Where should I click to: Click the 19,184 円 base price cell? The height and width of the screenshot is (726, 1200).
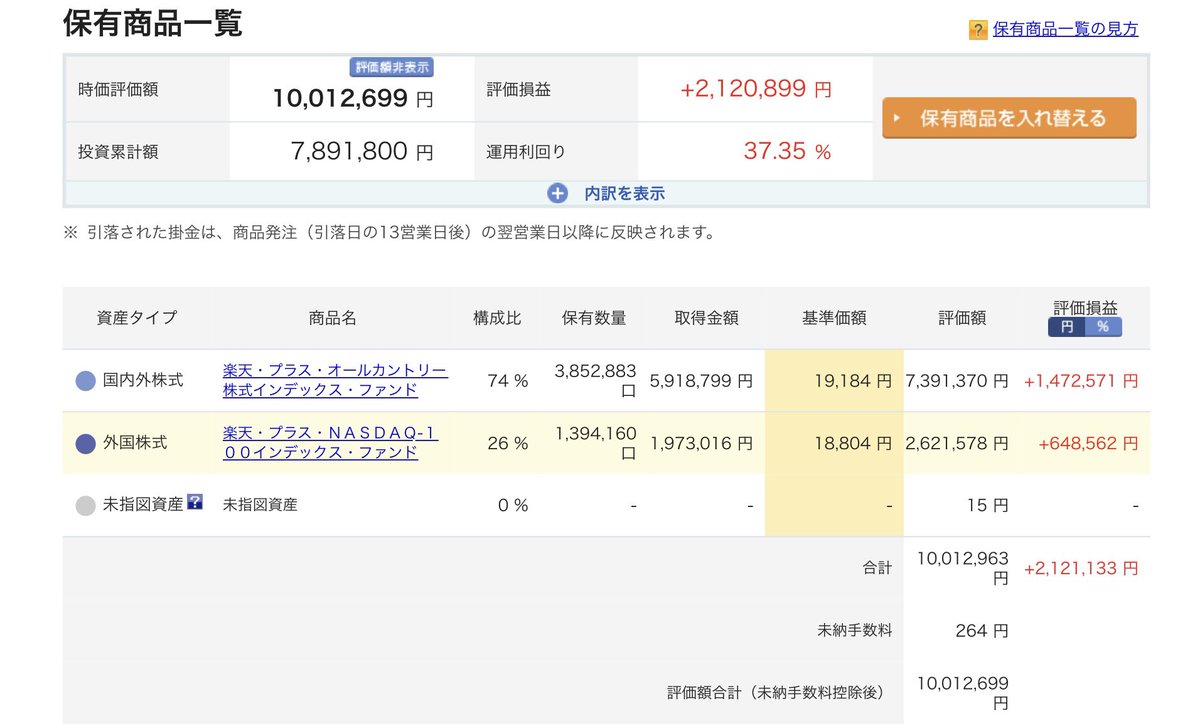coord(852,381)
